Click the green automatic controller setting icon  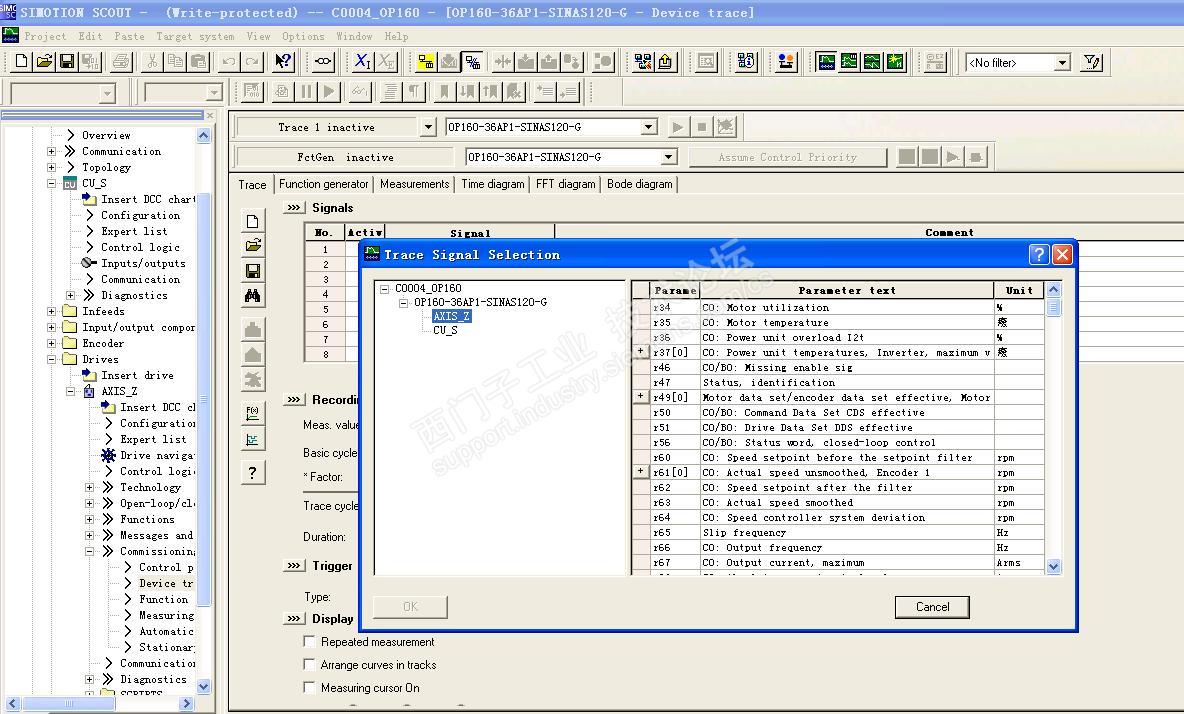tap(896, 61)
